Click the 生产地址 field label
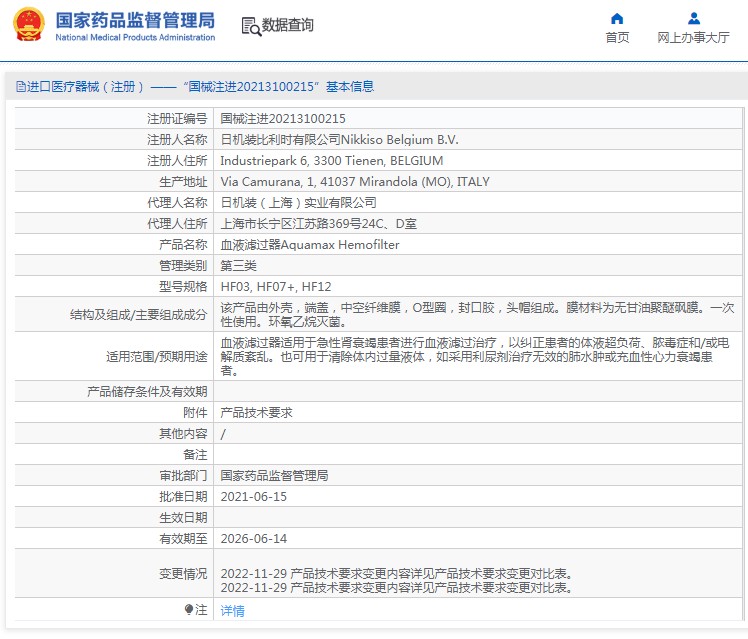Viewport: 748px width, 639px height. point(183,182)
